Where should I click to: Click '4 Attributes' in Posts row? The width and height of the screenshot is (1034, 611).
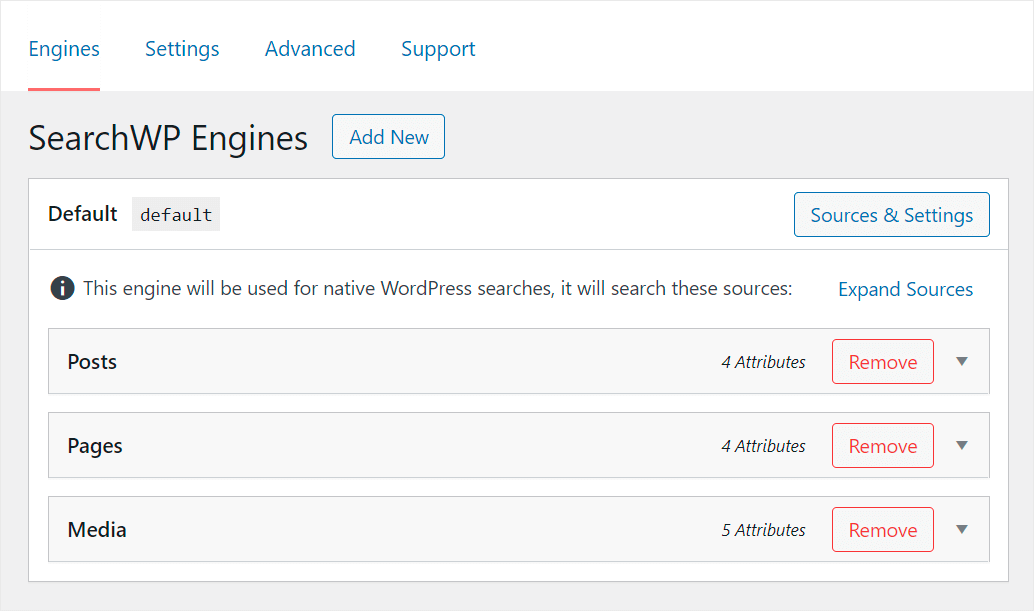[x=763, y=362]
